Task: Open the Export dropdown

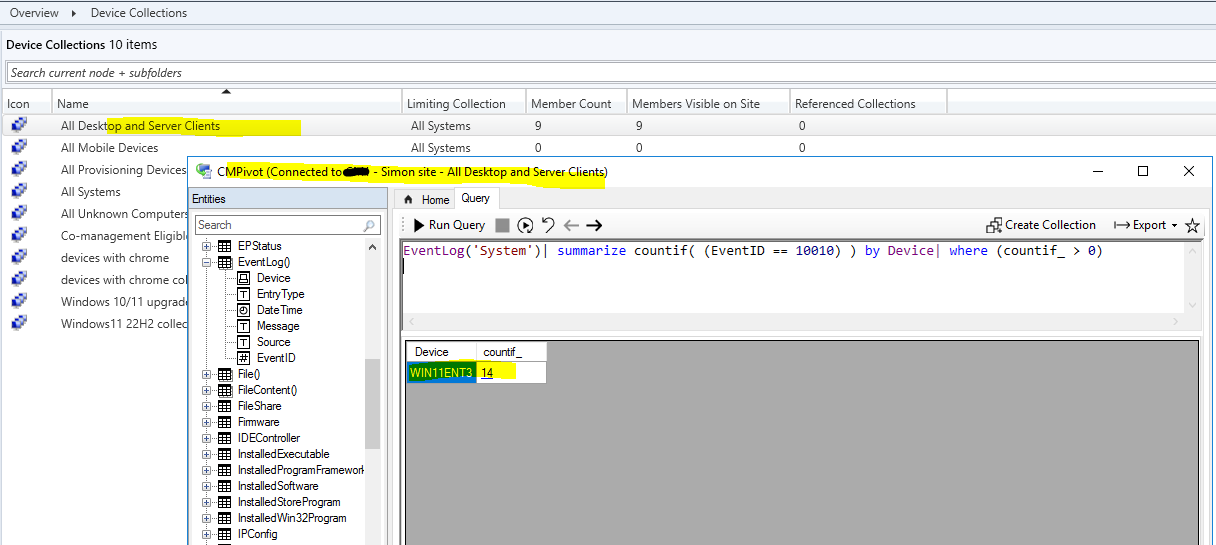Action: click(x=1145, y=225)
